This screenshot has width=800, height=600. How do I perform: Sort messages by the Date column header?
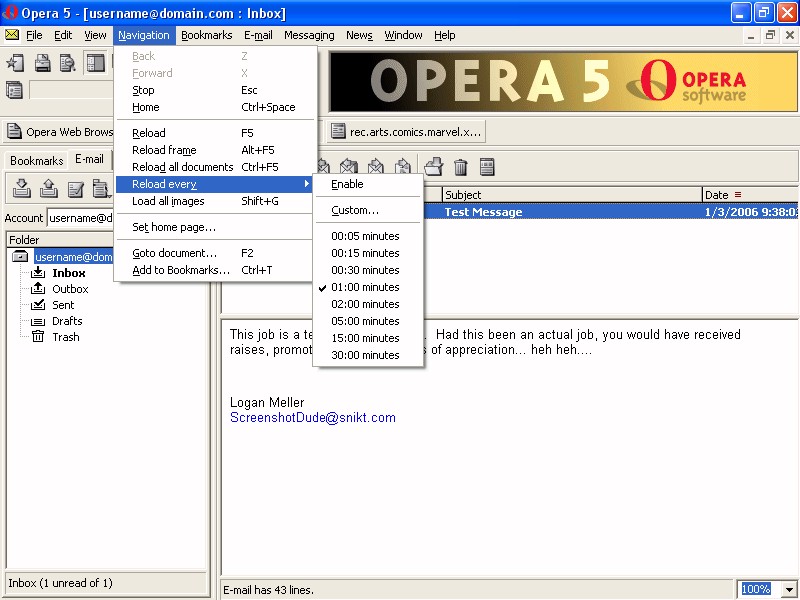coord(750,194)
